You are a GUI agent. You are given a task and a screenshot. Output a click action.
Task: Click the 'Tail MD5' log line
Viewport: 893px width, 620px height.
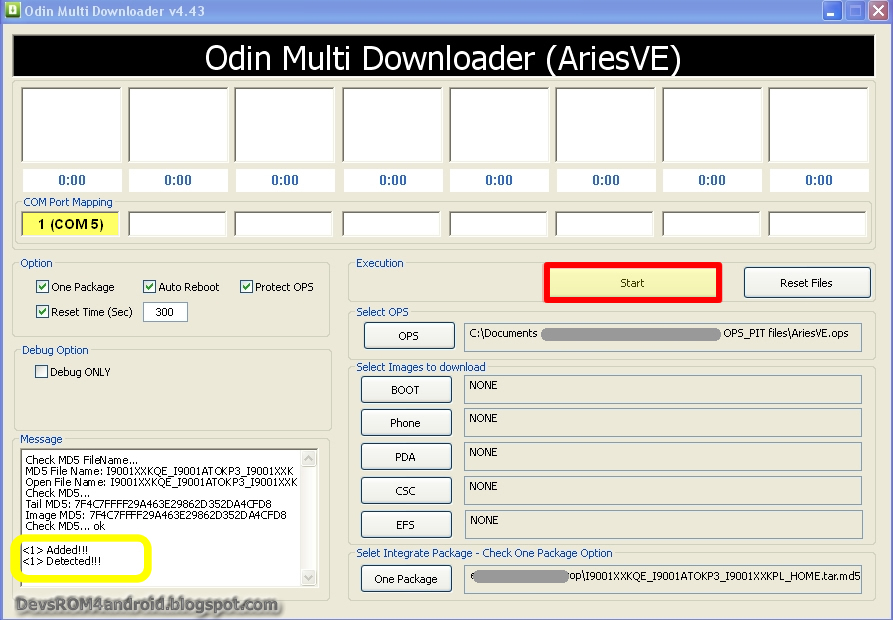[x=148, y=504]
